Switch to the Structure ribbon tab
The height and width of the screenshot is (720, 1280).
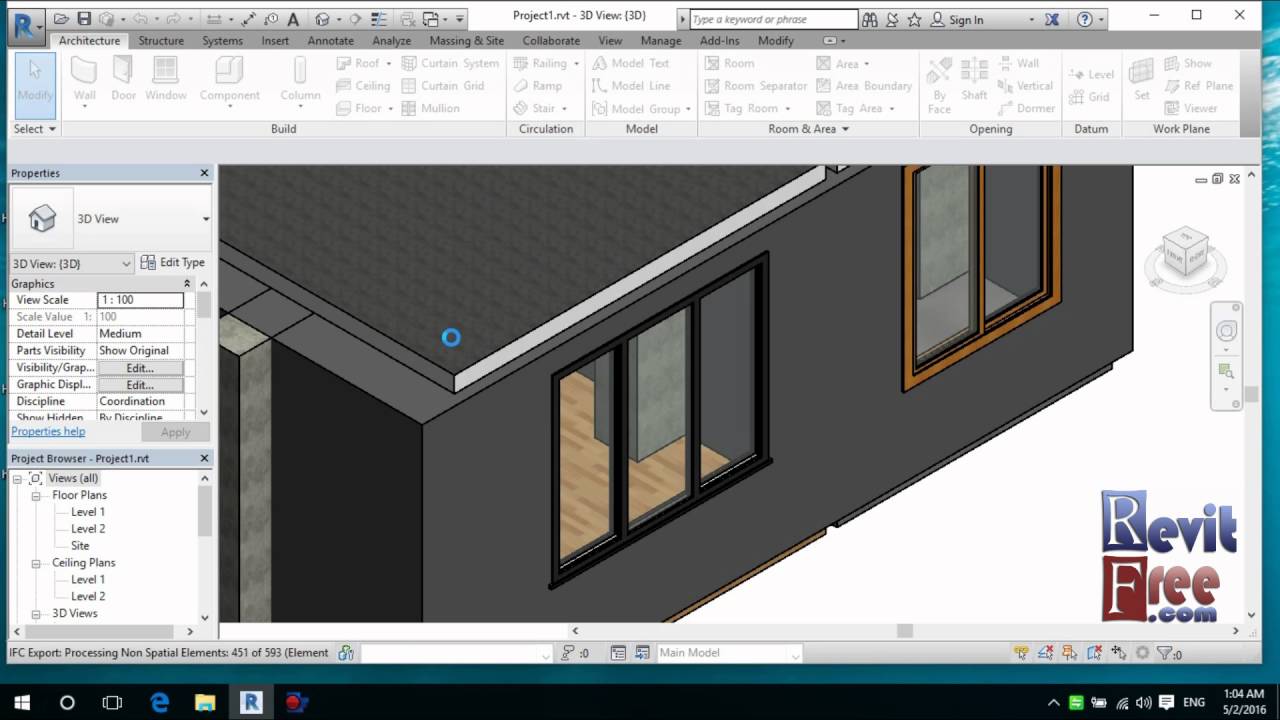[161, 41]
